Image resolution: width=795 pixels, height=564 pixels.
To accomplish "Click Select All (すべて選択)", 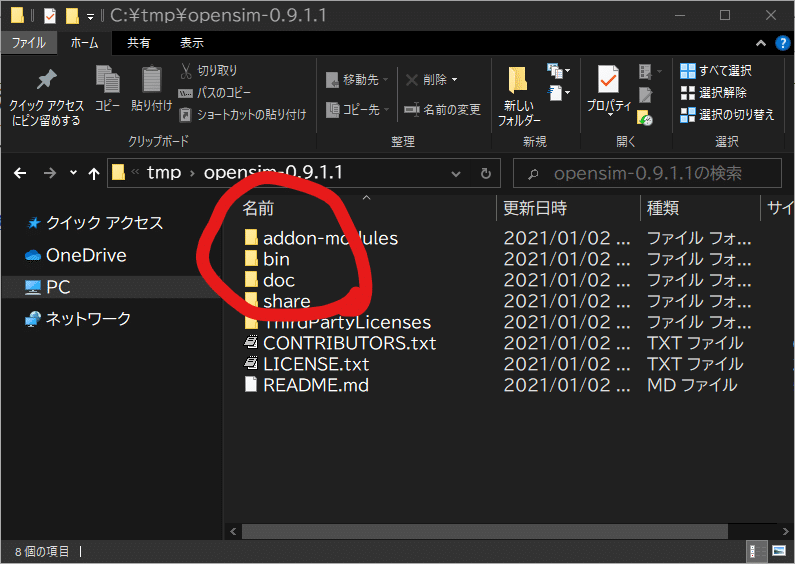I will (x=716, y=70).
